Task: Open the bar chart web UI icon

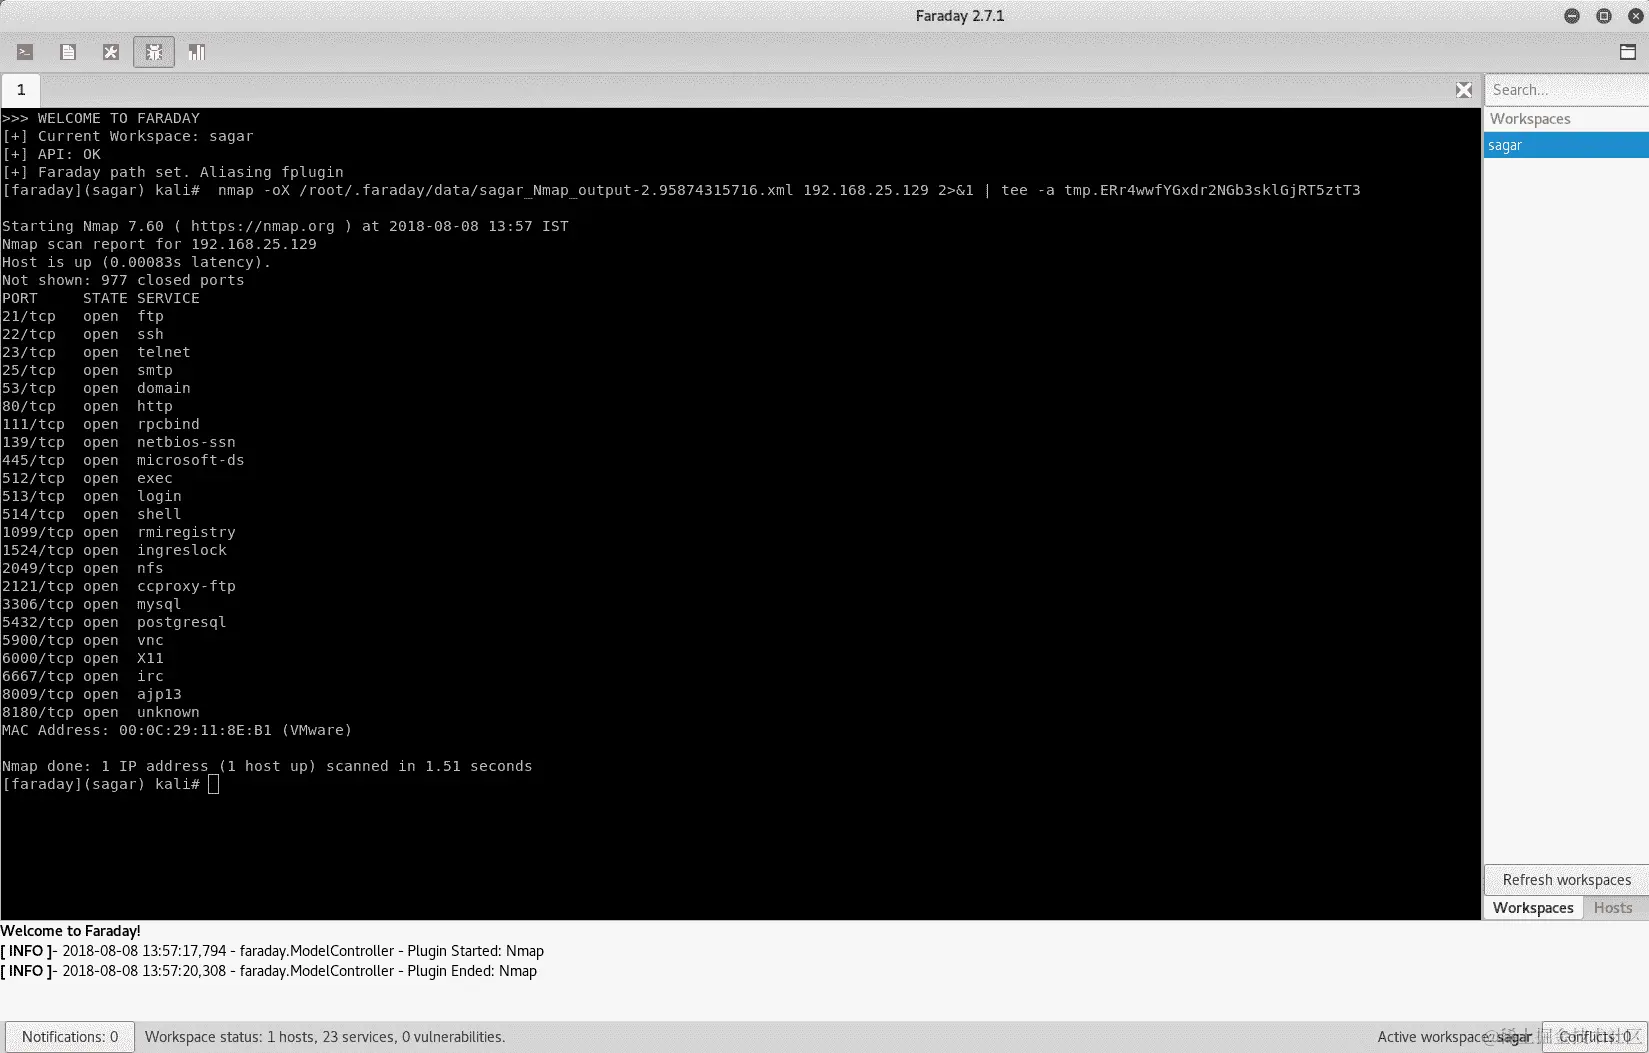Action: pos(197,52)
